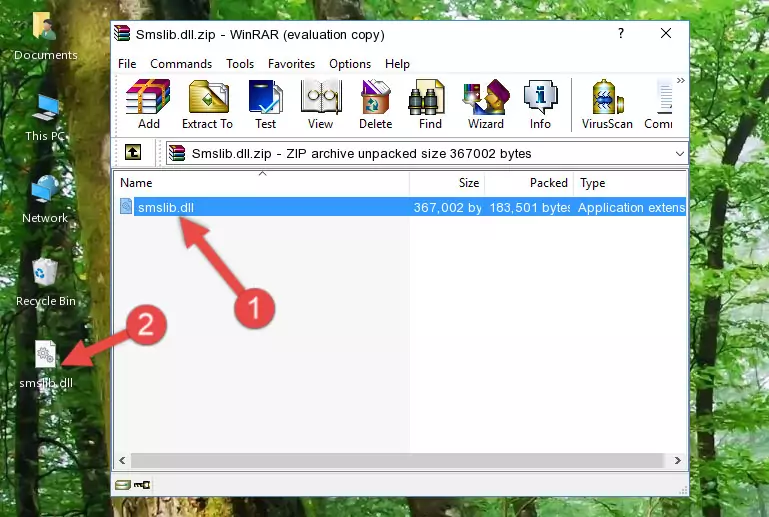Open the Tools menu

(x=240, y=64)
